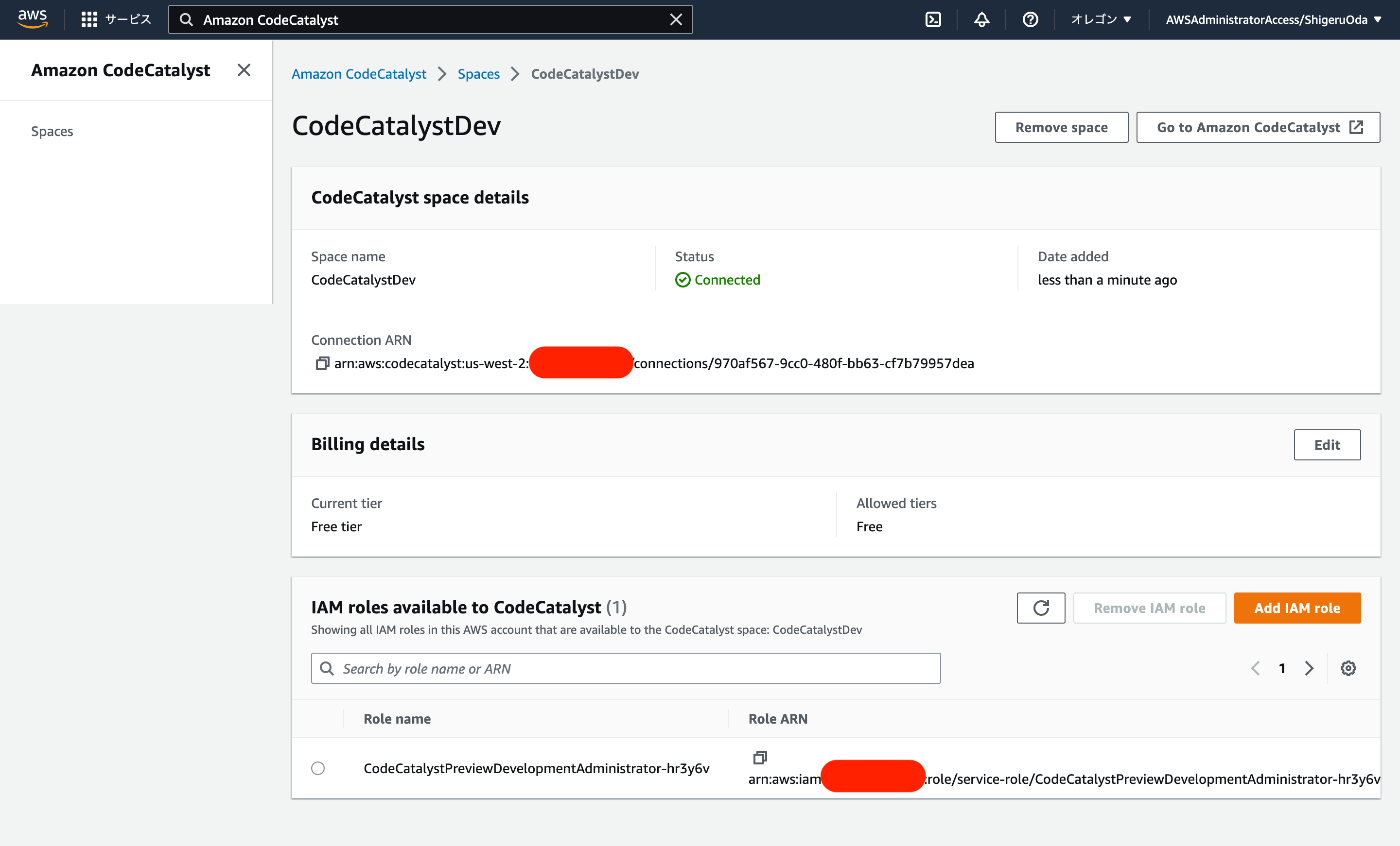This screenshot has width=1400, height=846.
Task: Click the page number 1 in pagination
Action: click(1282, 668)
